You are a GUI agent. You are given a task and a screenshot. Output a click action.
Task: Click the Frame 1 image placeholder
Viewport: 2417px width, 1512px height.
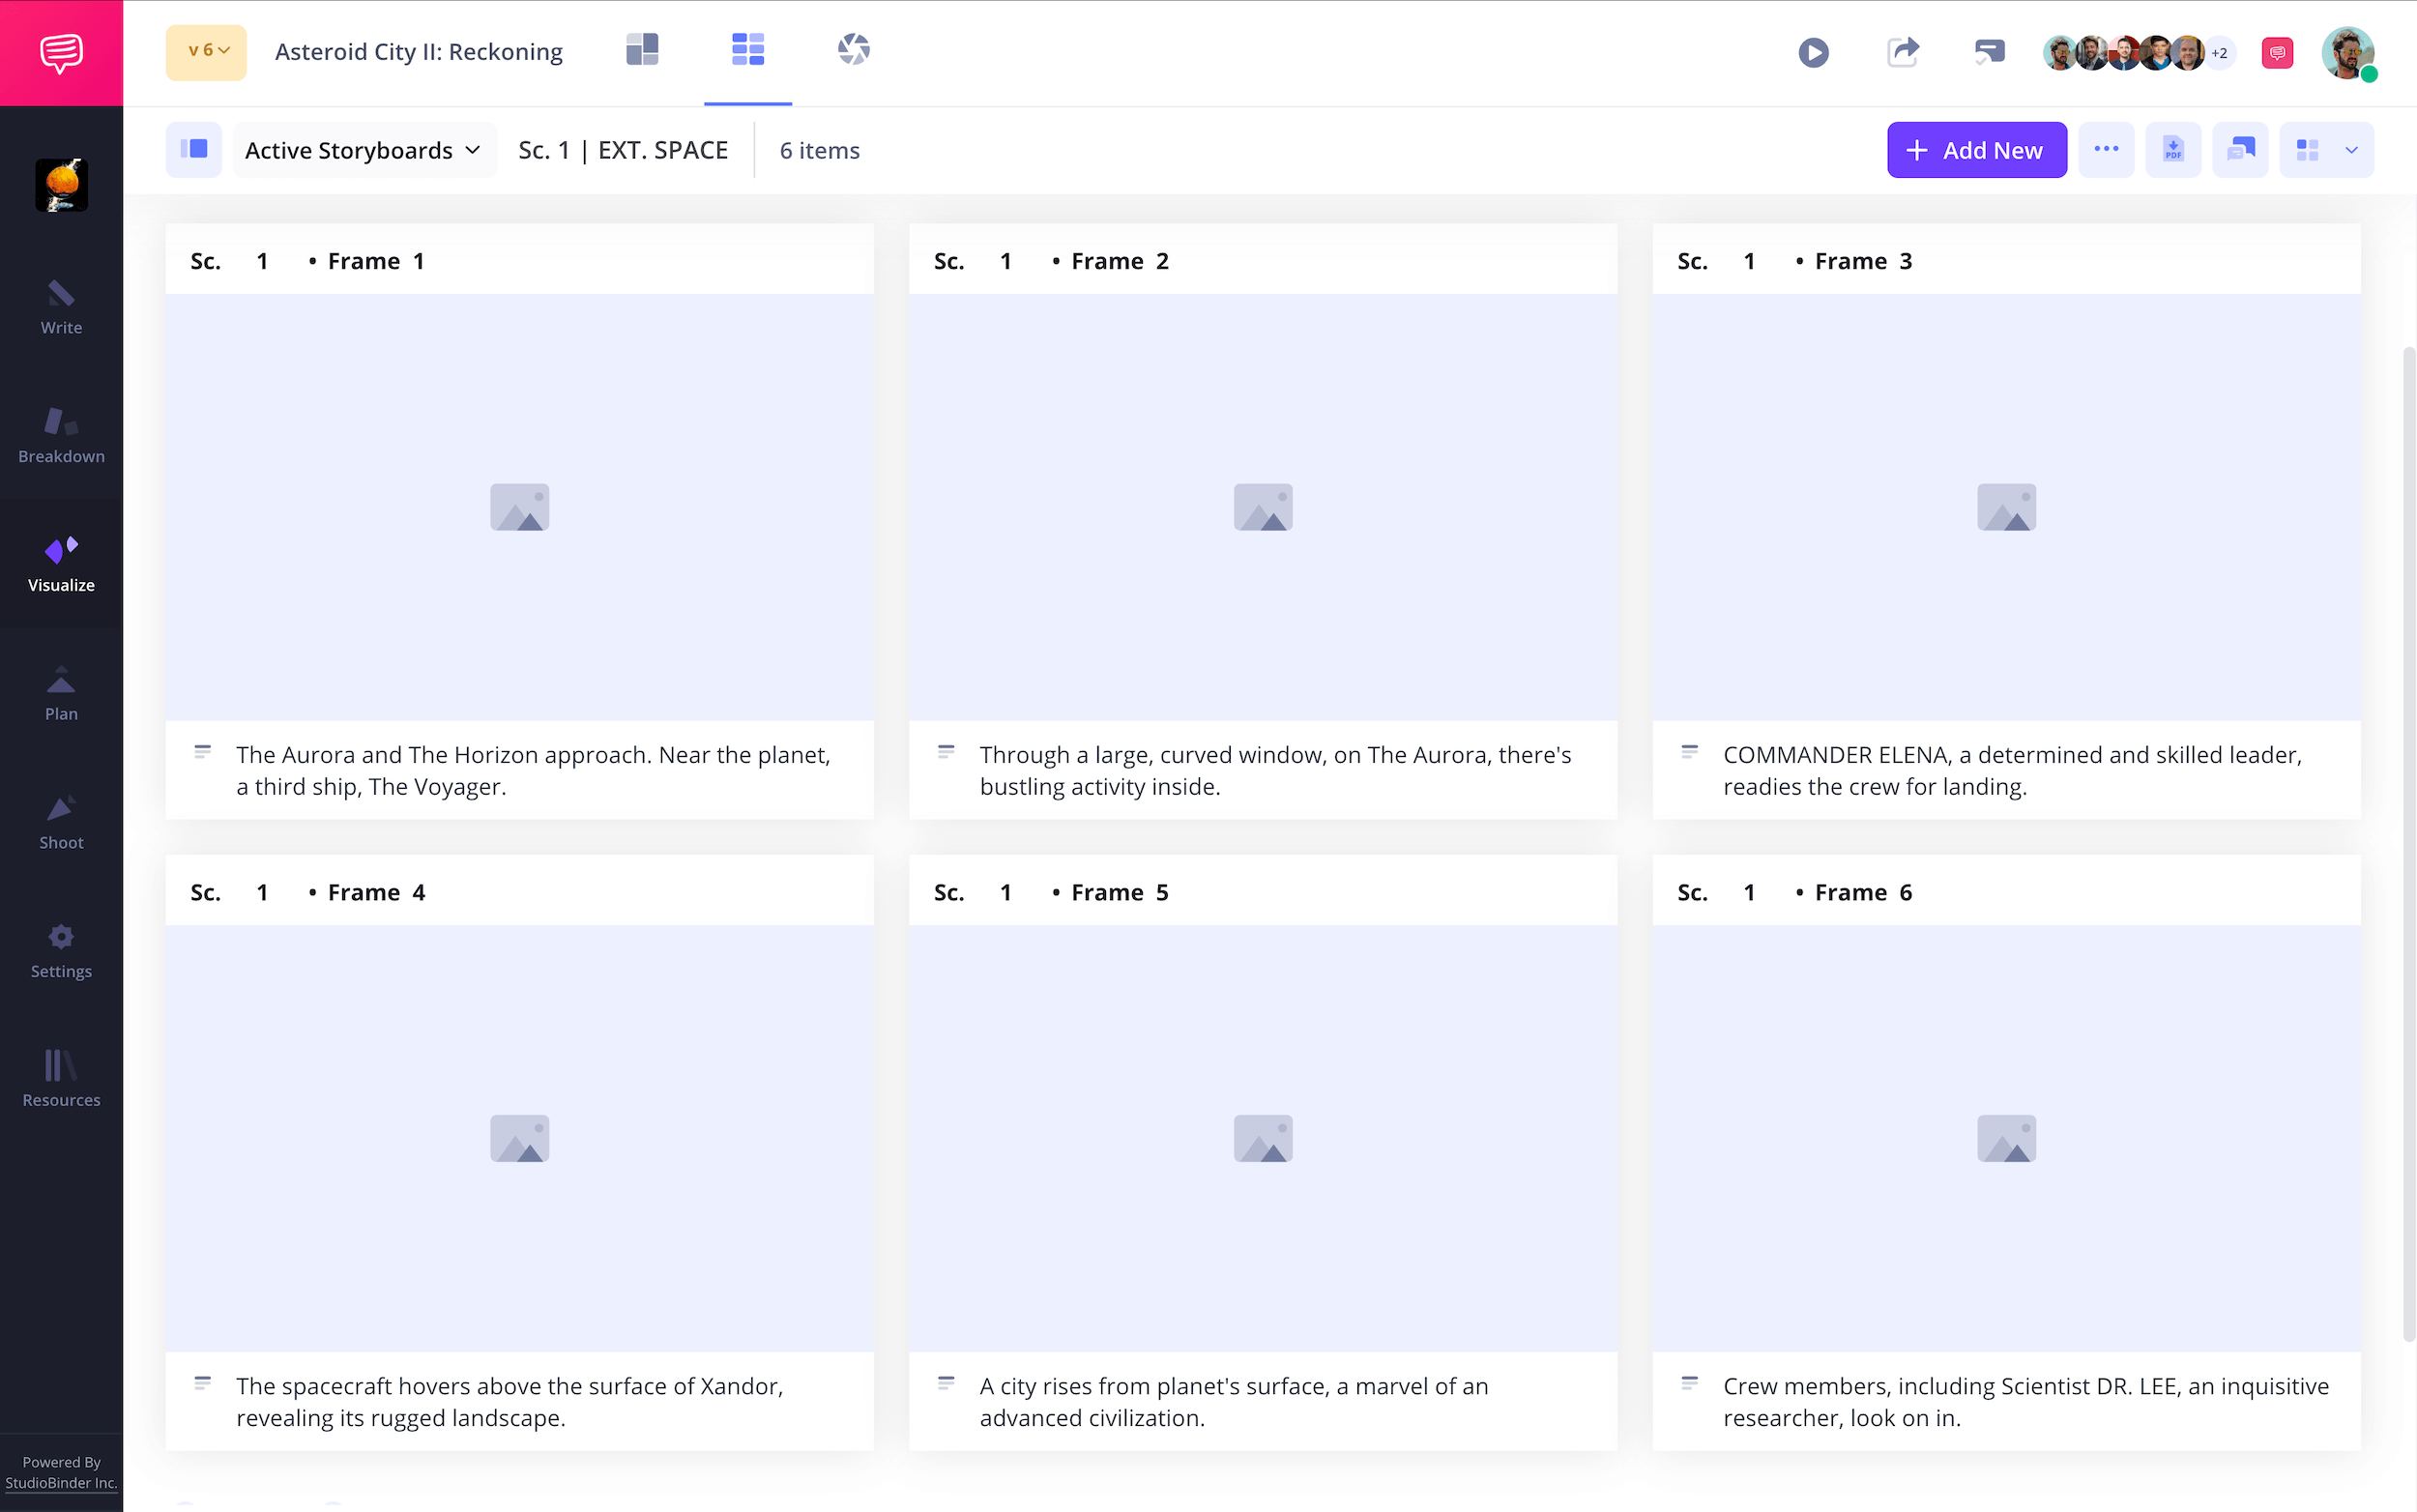pyautogui.click(x=519, y=507)
